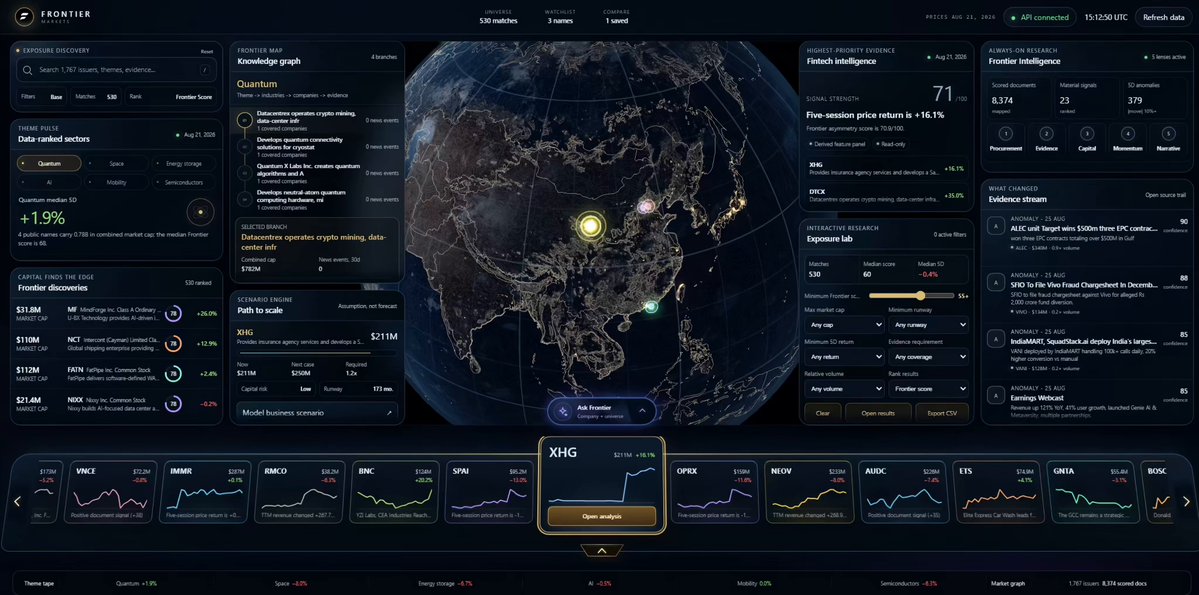Select the Space sector pill
The width and height of the screenshot is (1199, 595).
click(116, 164)
